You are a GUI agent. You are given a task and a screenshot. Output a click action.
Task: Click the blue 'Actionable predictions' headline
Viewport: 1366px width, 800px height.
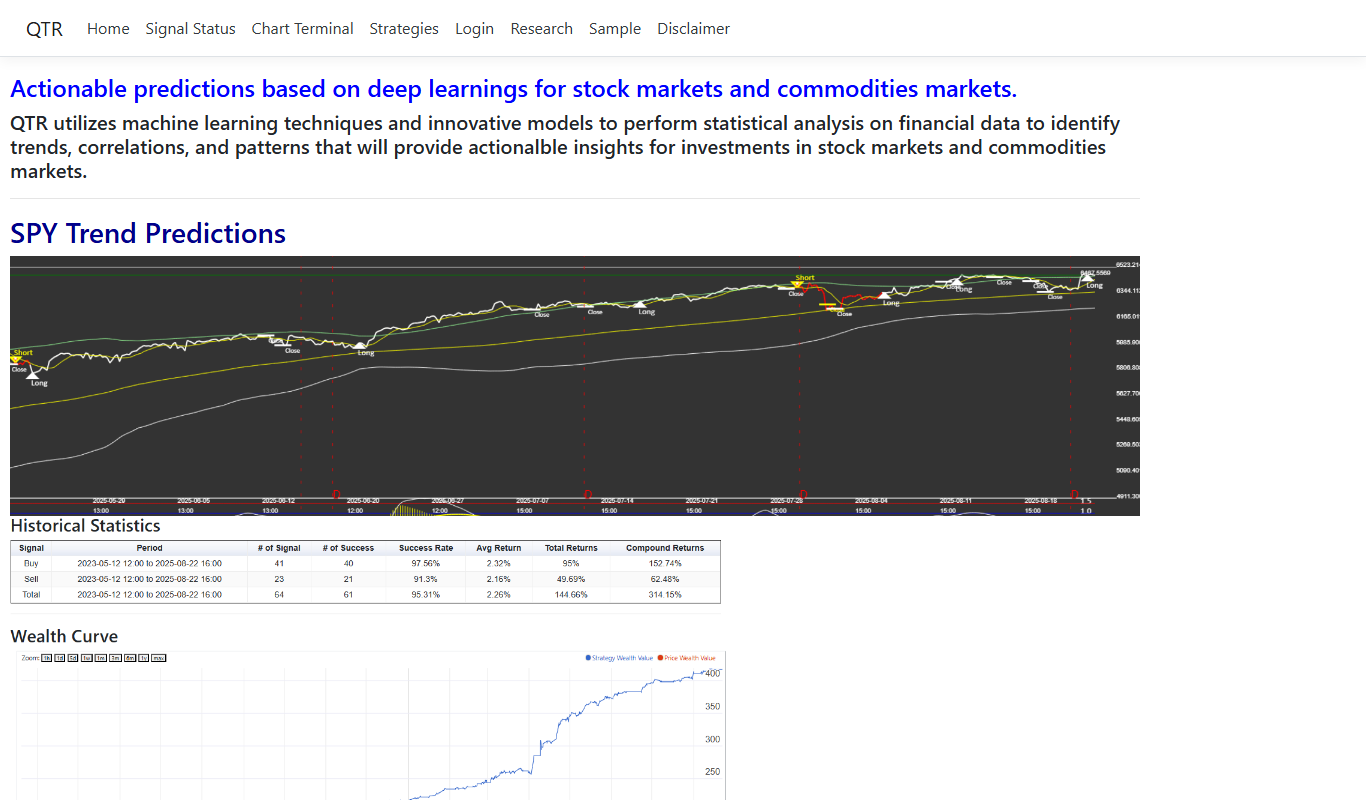513,89
